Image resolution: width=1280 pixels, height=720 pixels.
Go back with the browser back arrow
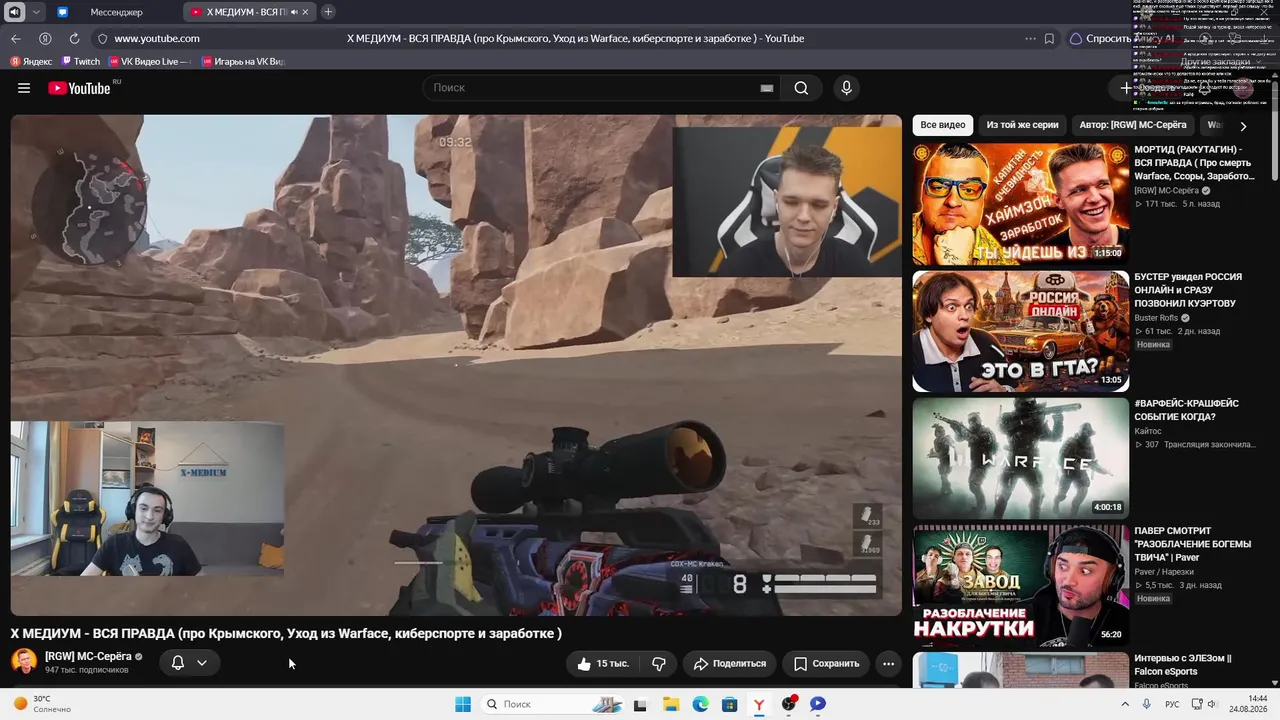click(16, 39)
